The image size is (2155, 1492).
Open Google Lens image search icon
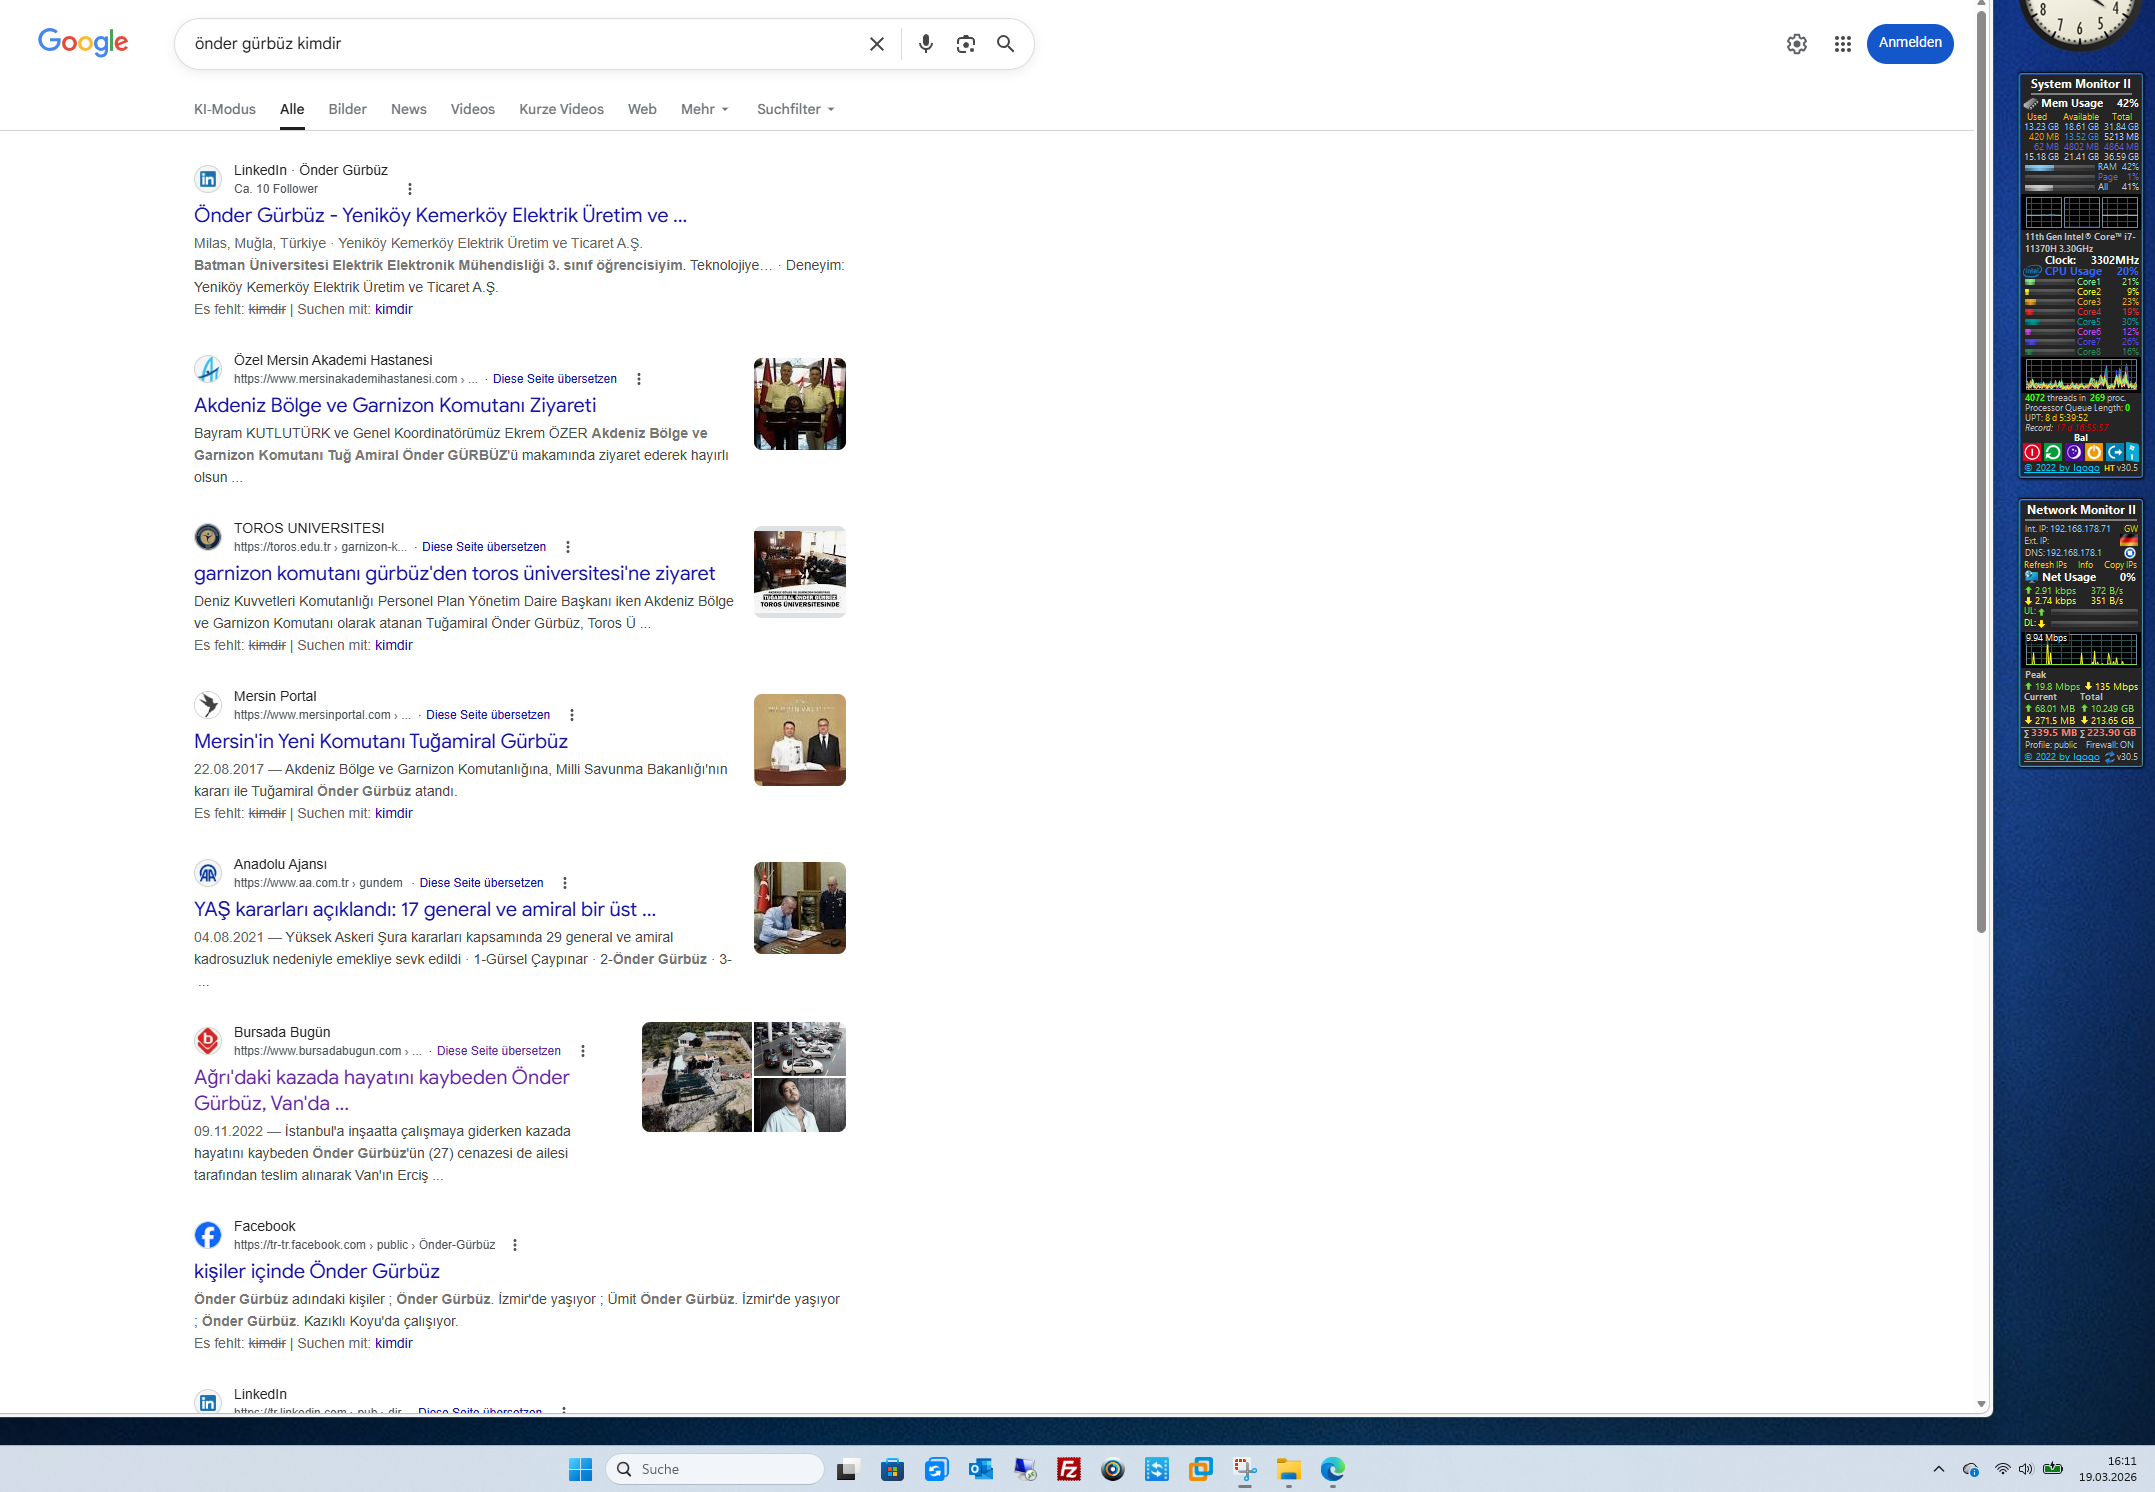(x=965, y=44)
